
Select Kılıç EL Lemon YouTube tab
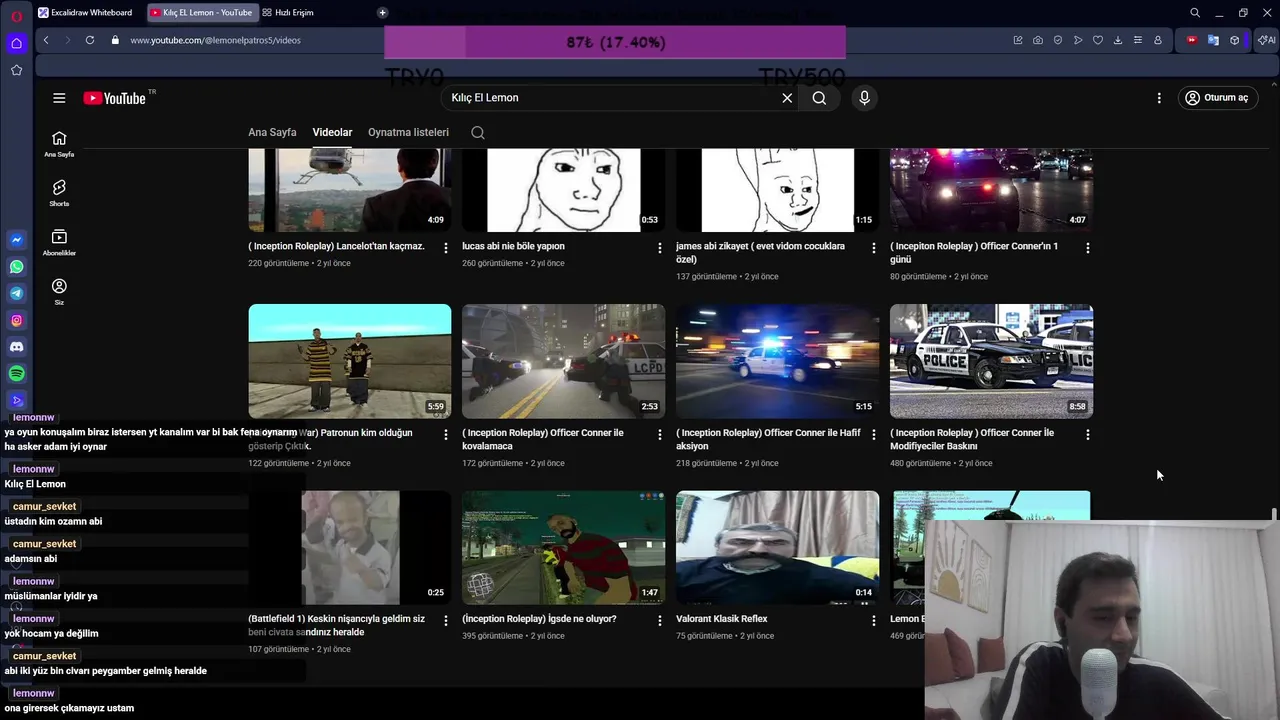point(201,13)
